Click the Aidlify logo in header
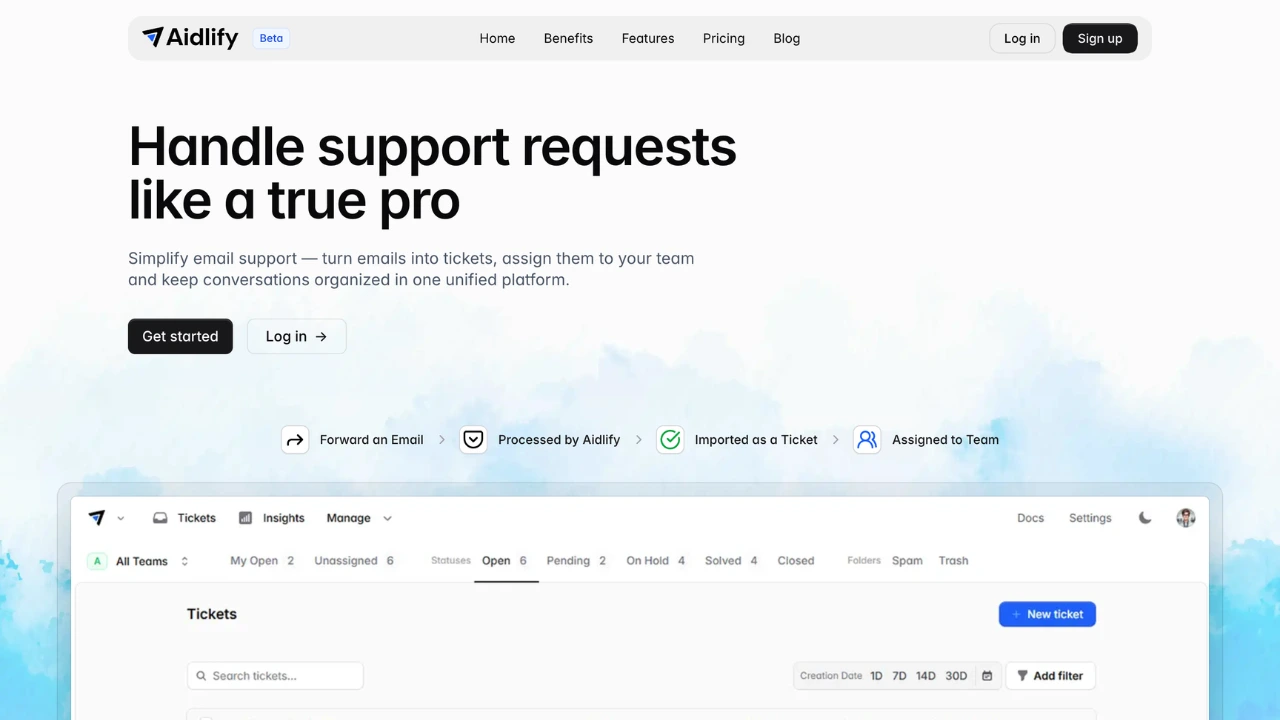Screen dimensions: 1280x720 pos(190,38)
